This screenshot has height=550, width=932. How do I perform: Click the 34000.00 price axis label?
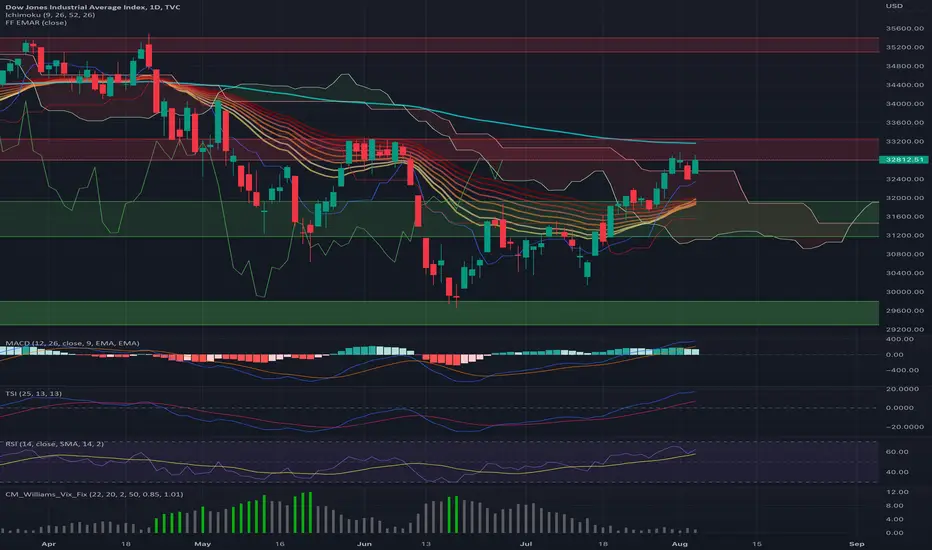point(905,103)
